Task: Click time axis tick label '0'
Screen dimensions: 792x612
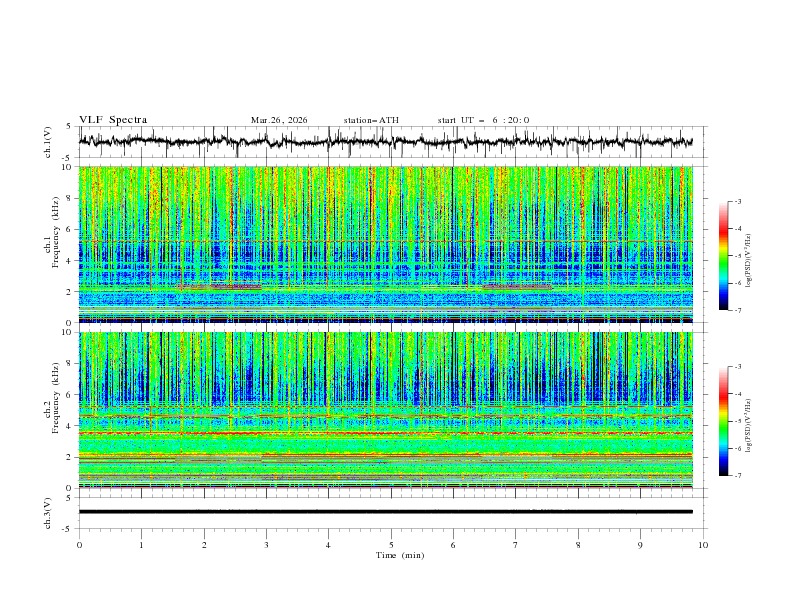Action: (79, 545)
